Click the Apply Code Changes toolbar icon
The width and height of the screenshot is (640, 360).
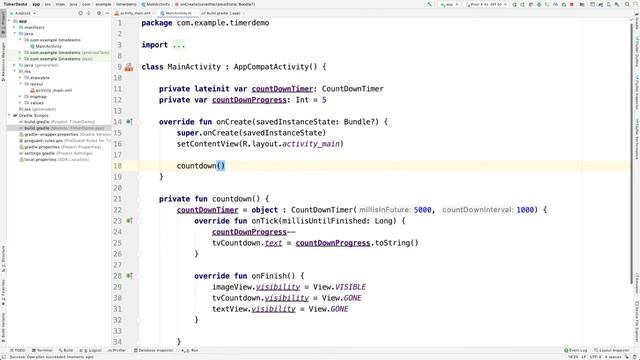pos(530,4)
